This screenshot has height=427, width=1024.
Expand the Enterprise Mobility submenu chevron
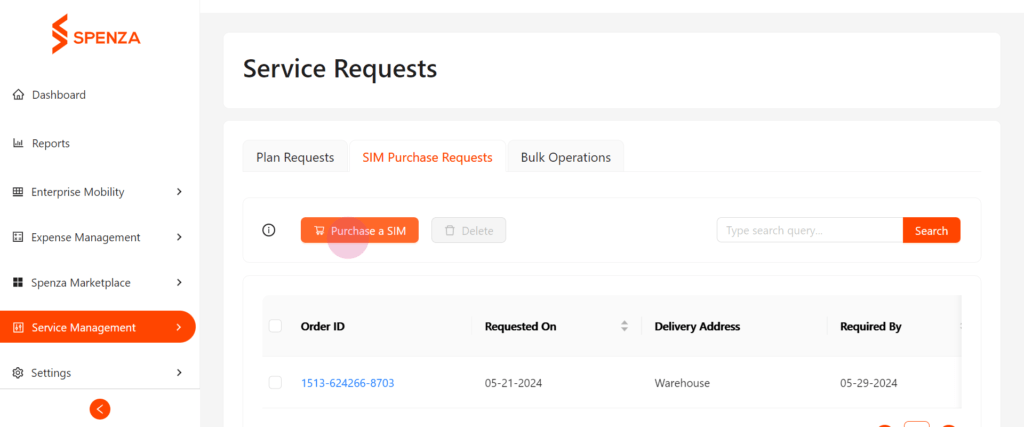[179, 192]
